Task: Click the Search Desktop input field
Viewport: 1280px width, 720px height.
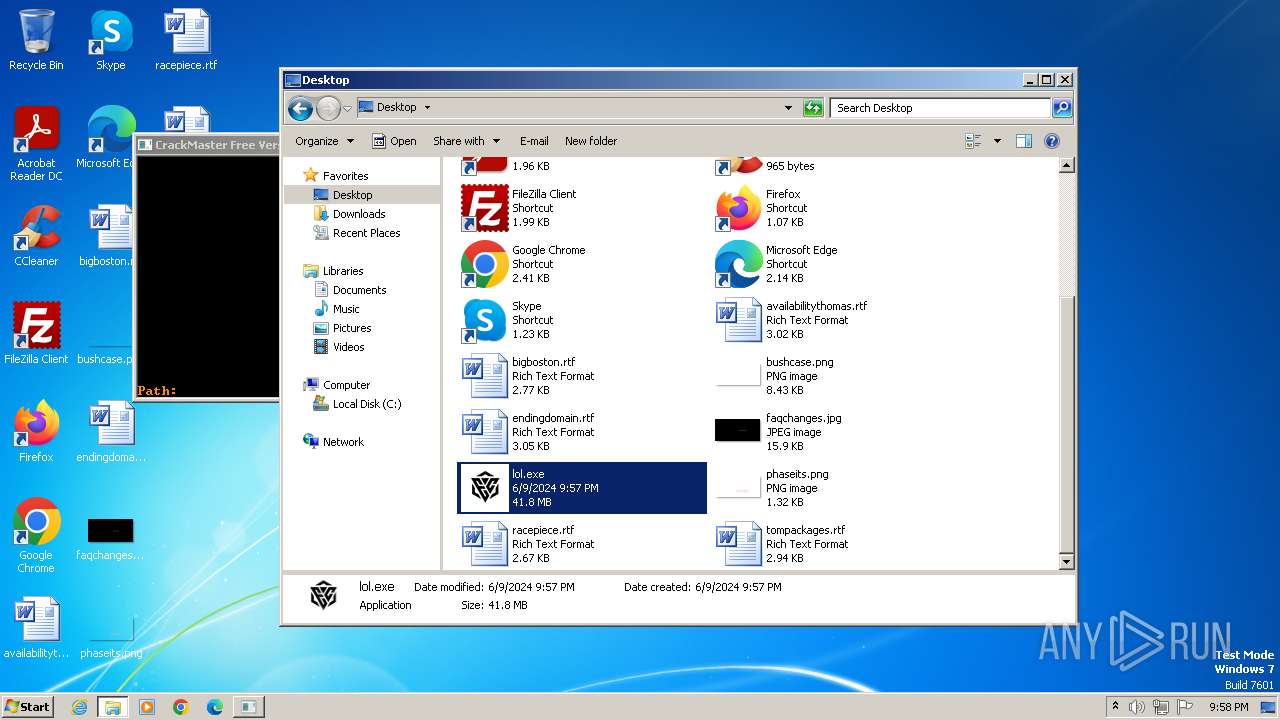Action: click(941, 108)
